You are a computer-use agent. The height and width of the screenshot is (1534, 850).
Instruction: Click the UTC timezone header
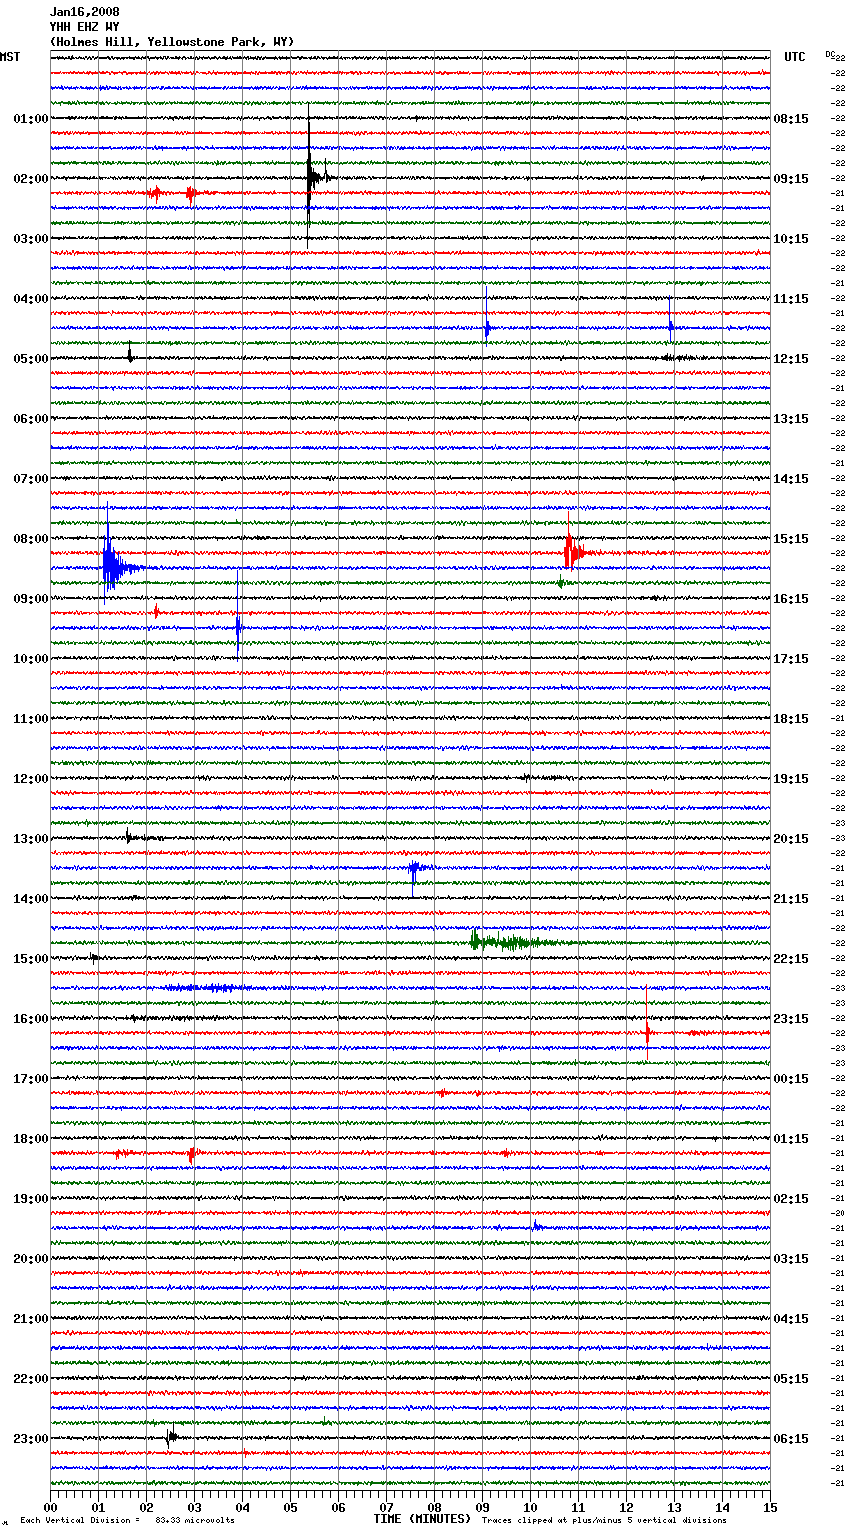point(795,57)
